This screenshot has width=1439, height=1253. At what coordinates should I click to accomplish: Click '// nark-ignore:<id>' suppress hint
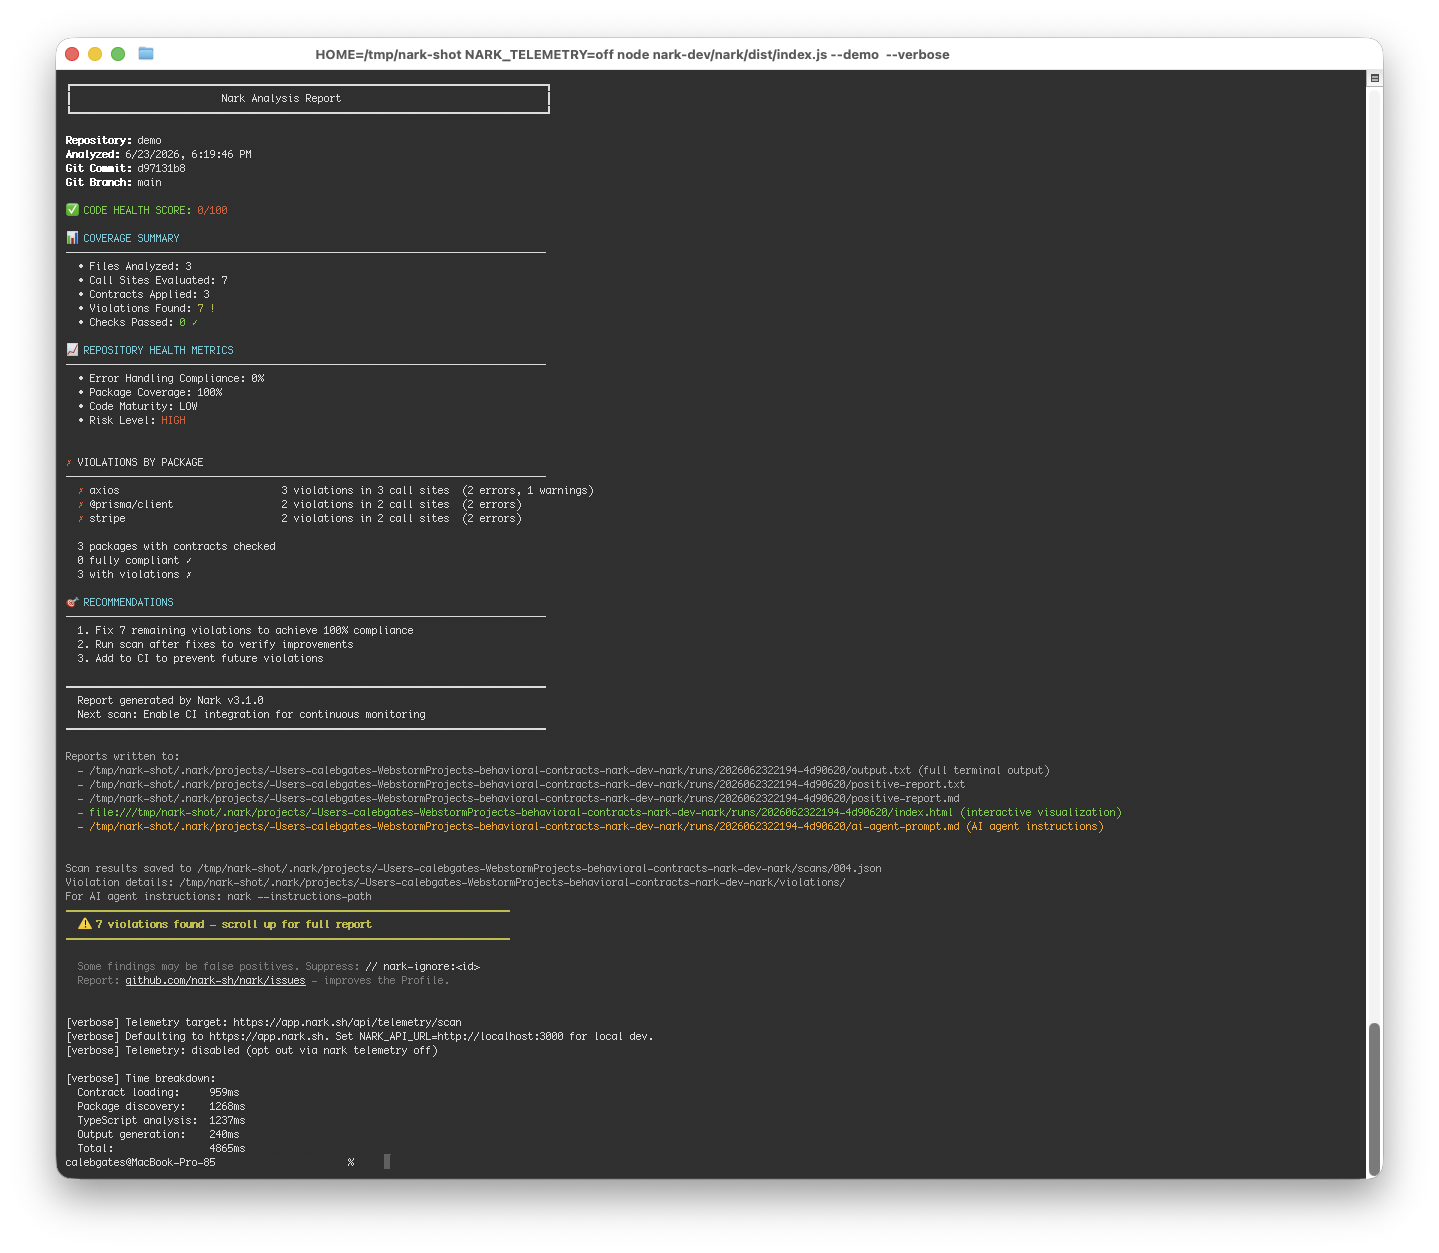click(x=422, y=967)
